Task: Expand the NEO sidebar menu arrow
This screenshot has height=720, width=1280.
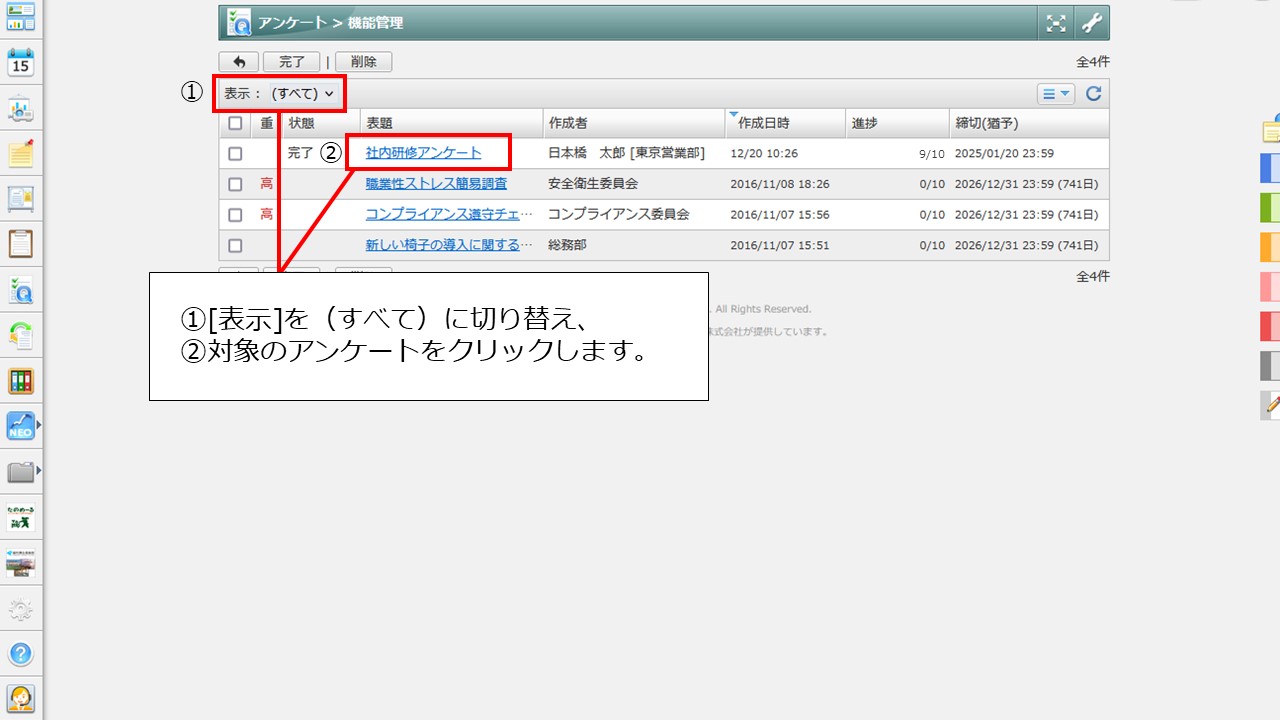Action: (39, 426)
